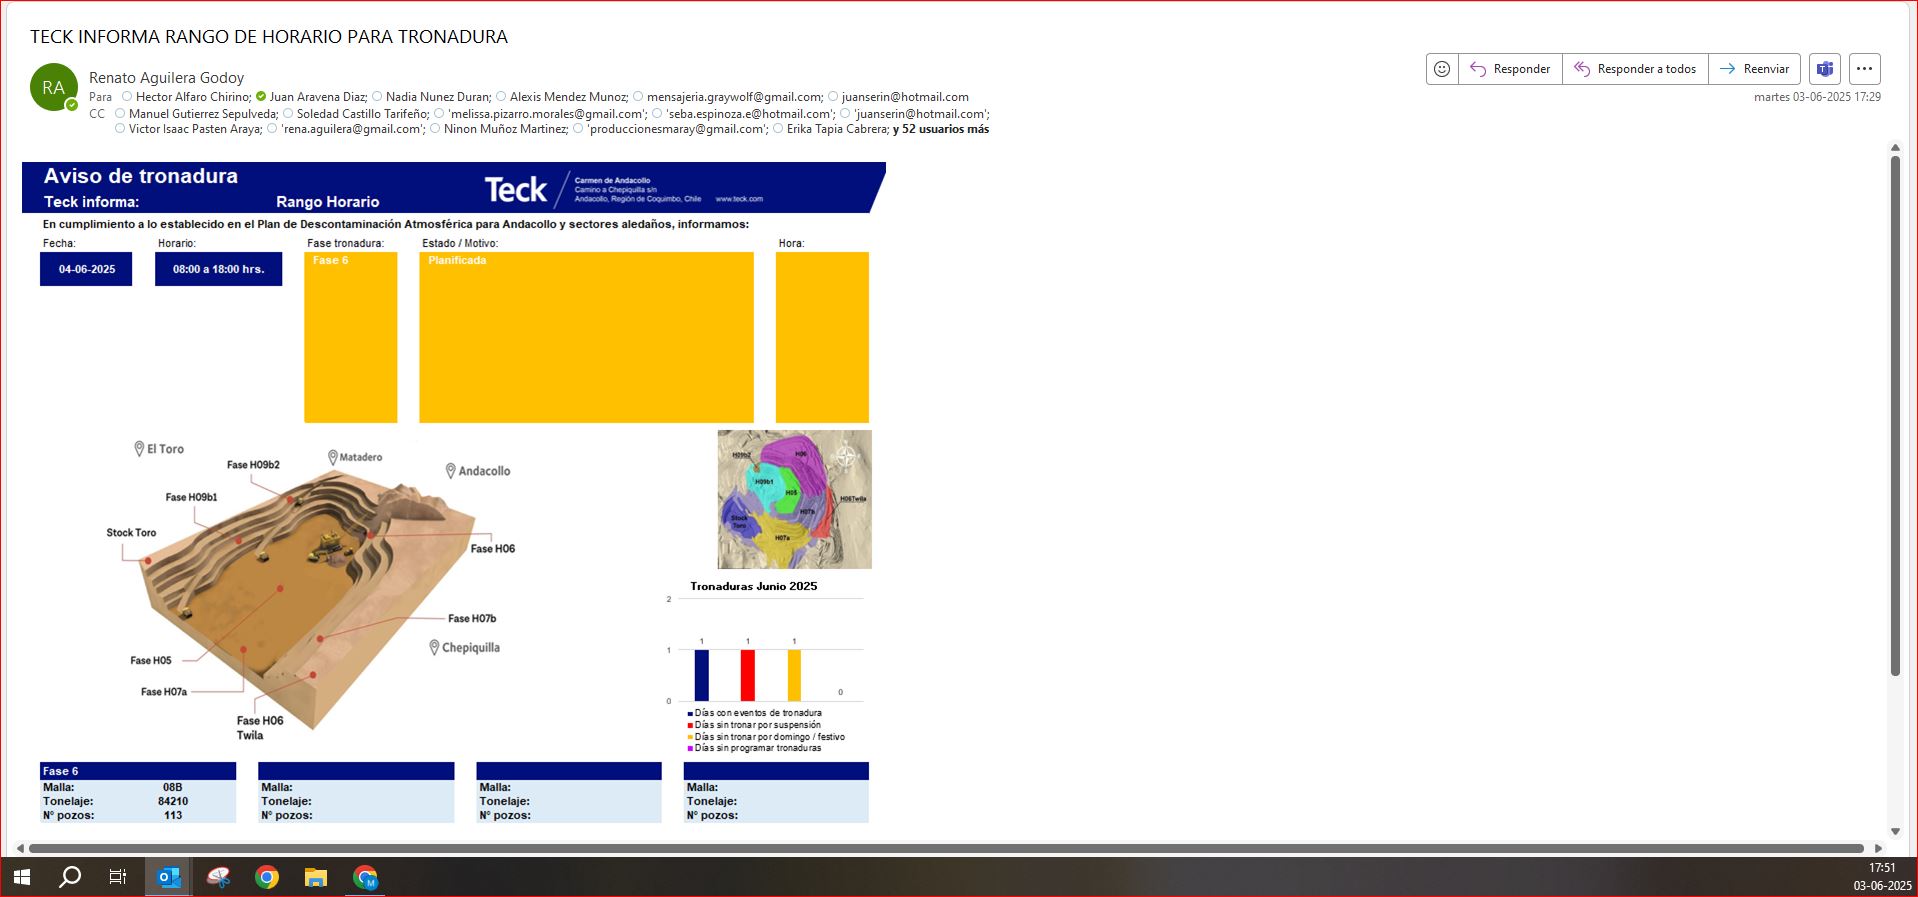Click yellow Planificada status box

click(x=586, y=337)
